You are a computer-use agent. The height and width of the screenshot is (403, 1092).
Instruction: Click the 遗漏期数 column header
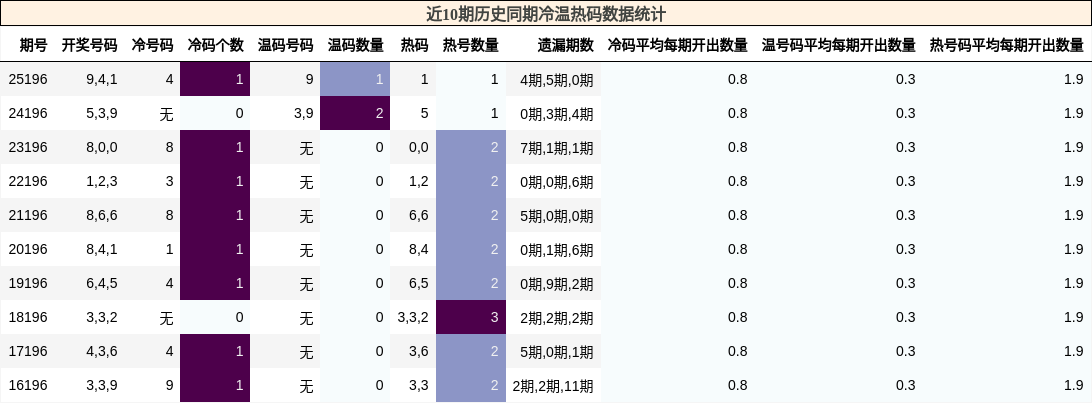tap(566, 45)
